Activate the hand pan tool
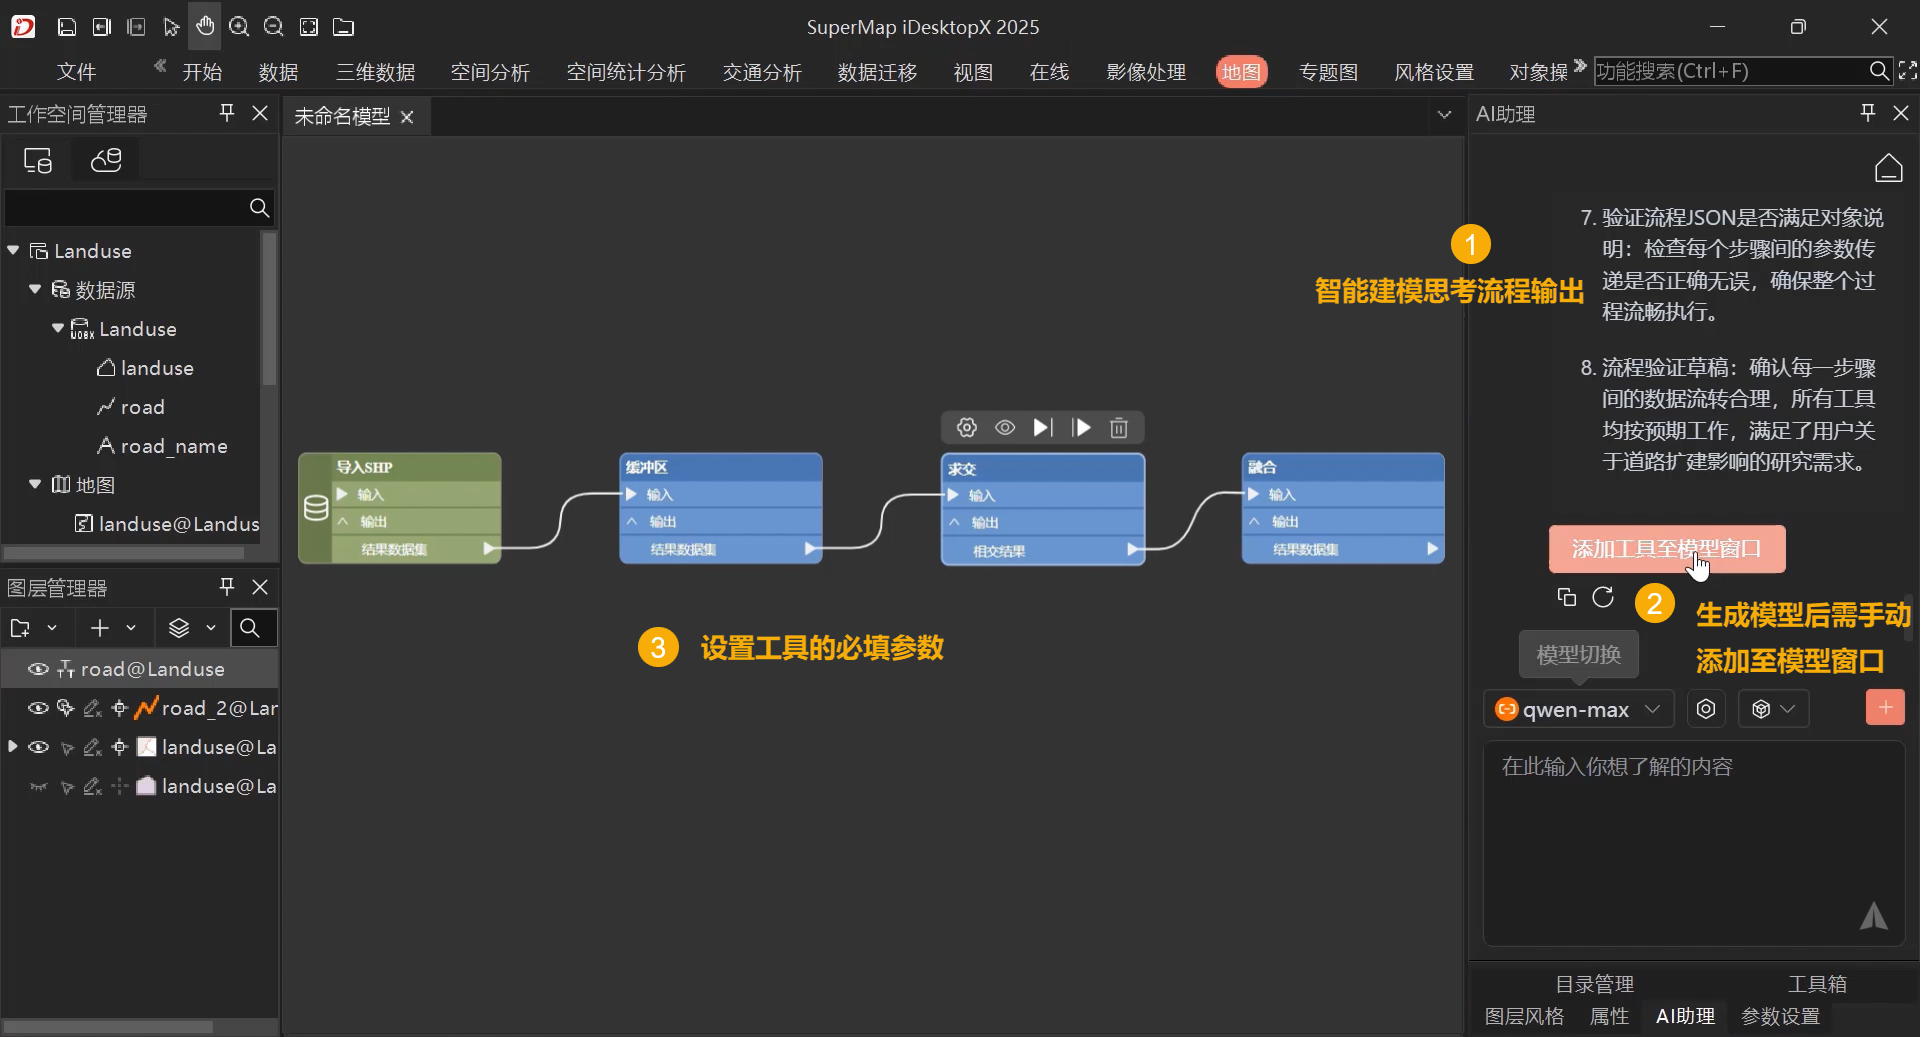The image size is (1930, 1037). point(205,26)
